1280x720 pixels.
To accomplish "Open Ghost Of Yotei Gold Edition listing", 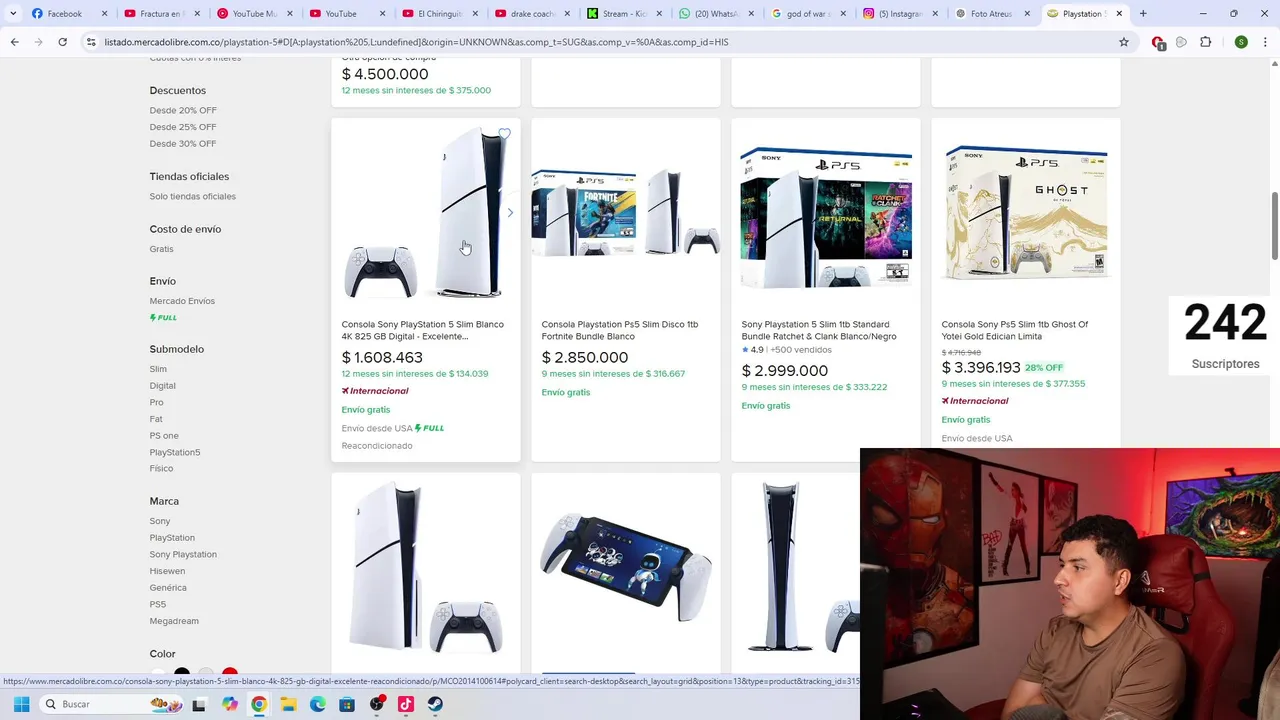I will (1015, 330).
